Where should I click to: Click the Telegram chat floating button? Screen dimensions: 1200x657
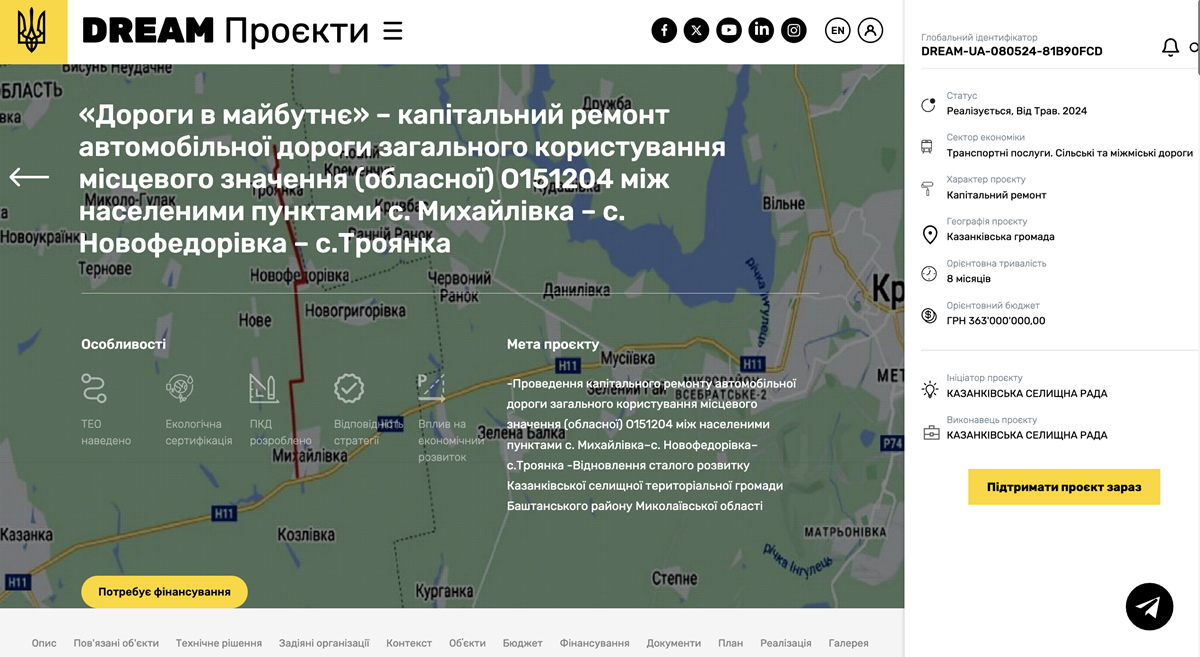[1149, 606]
